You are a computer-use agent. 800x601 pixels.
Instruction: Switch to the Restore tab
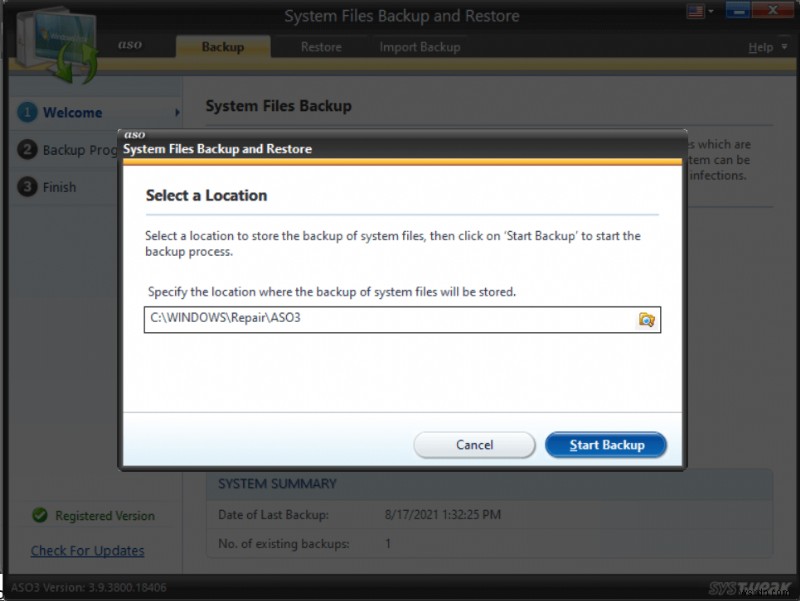[x=321, y=47]
